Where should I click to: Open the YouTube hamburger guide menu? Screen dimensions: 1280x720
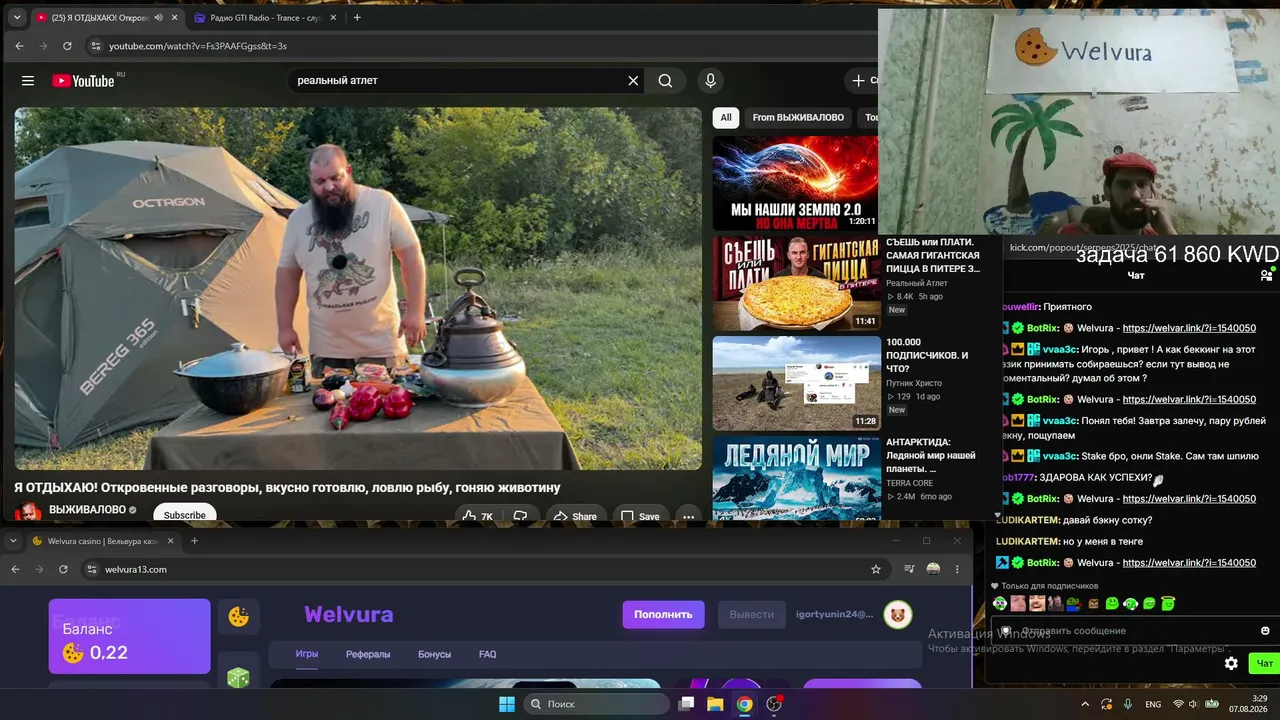coord(28,81)
